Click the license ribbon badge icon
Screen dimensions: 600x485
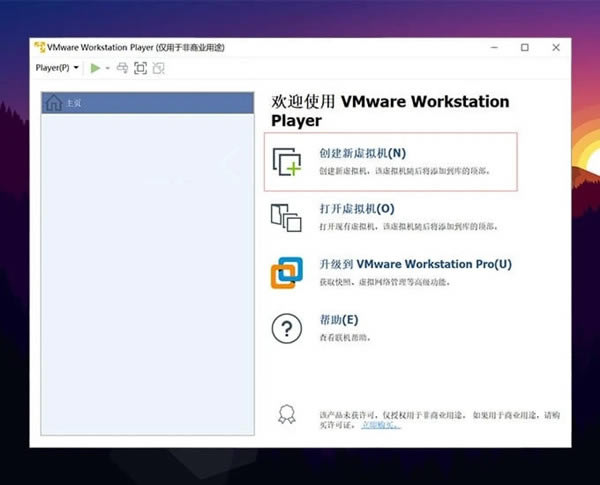[x=287, y=414]
